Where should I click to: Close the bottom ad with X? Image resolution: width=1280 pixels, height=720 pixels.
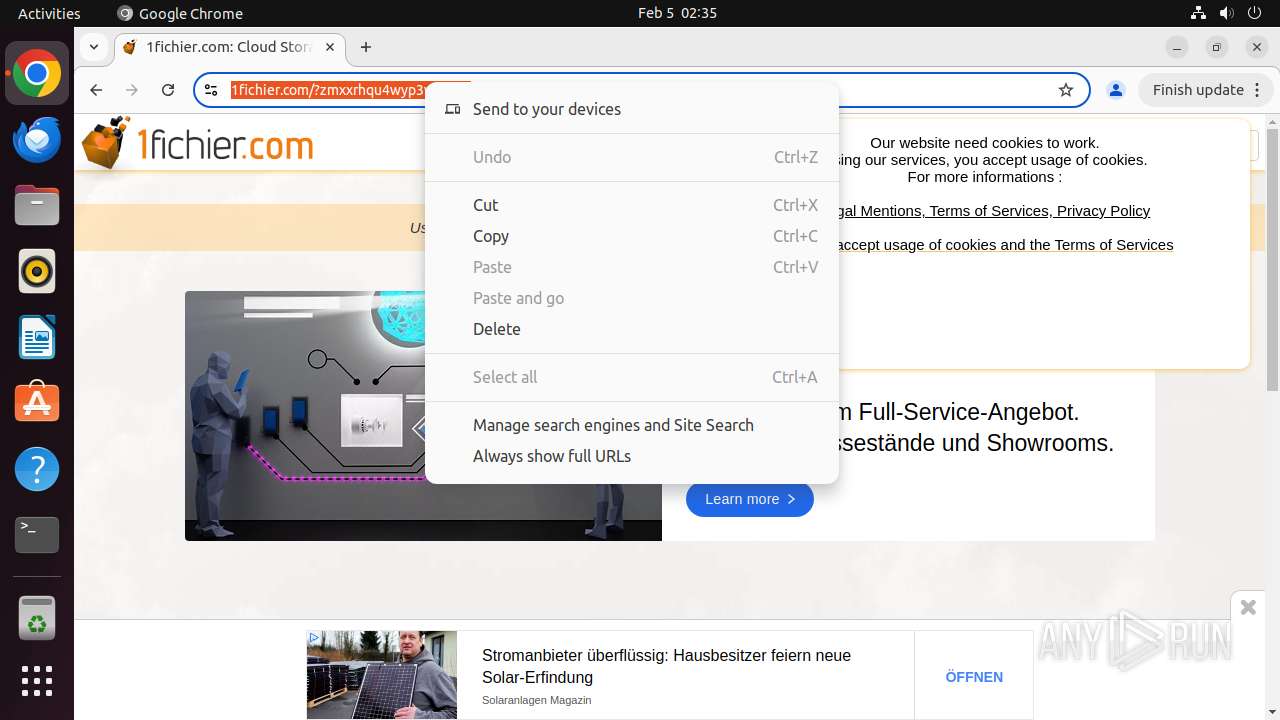click(x=1248, y=607)
